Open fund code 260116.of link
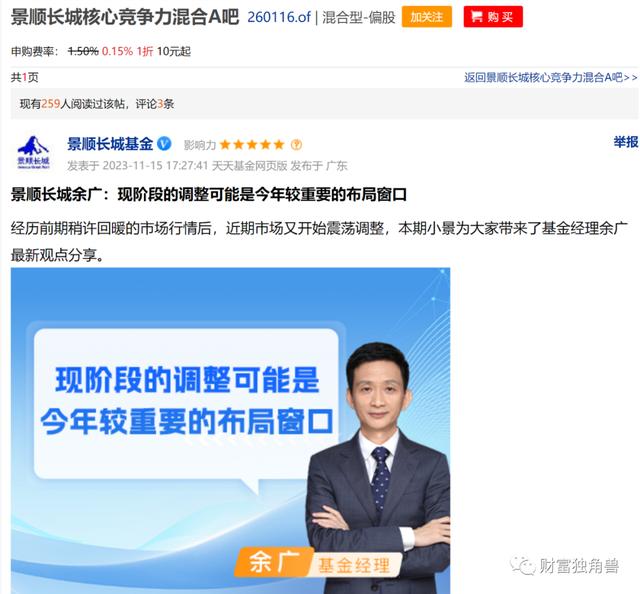Image resolution: width=640 pixels, height=594 pixels. coord(279,17)
